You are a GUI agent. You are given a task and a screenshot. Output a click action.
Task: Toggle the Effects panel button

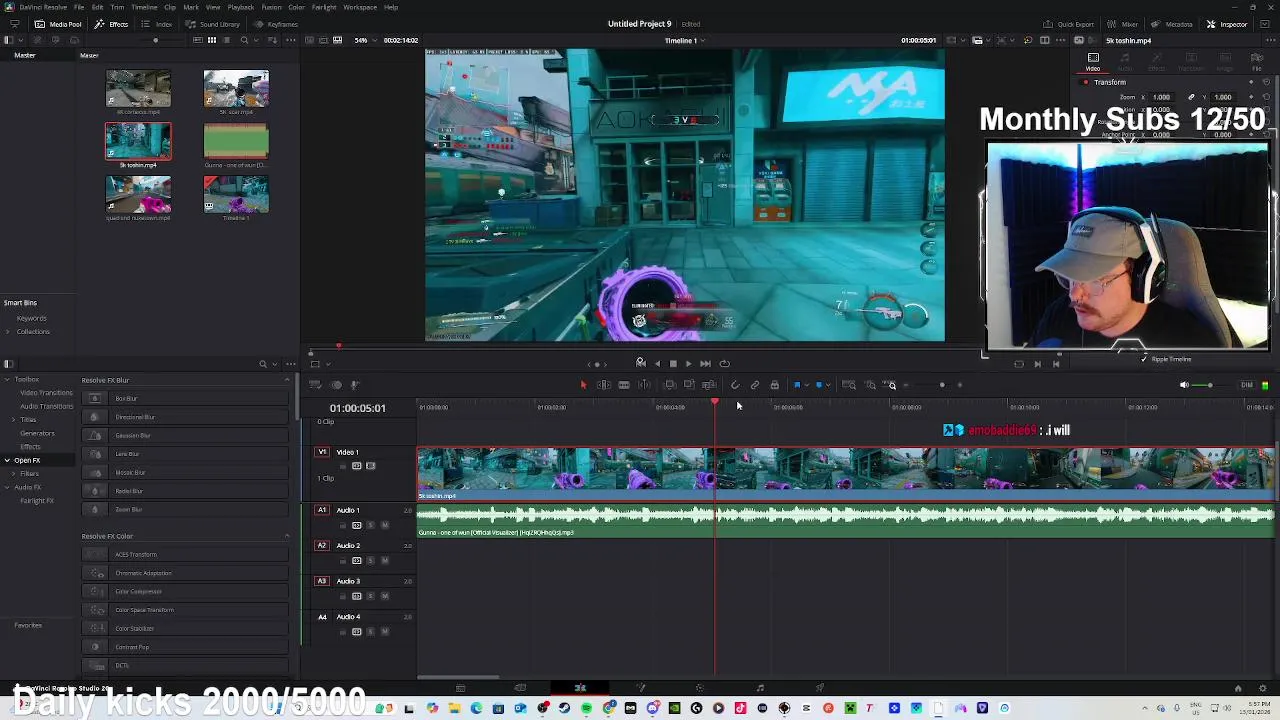point(112,24)
